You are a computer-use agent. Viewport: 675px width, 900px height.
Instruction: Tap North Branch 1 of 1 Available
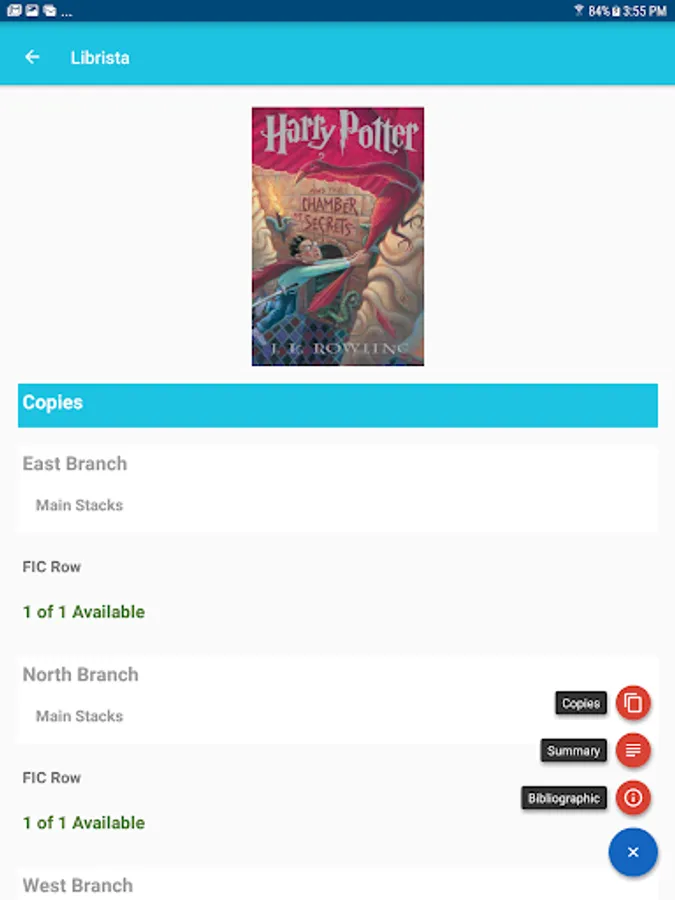click(84, 823)
